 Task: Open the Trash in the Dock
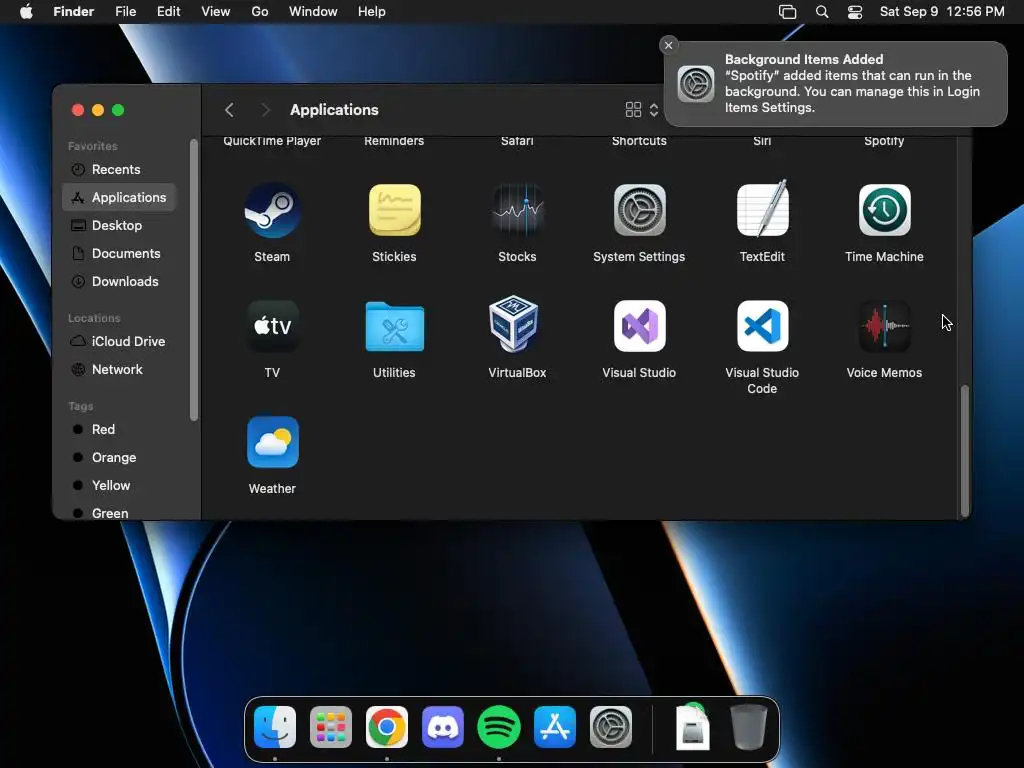pyautogui.click(x=748, y=727)
